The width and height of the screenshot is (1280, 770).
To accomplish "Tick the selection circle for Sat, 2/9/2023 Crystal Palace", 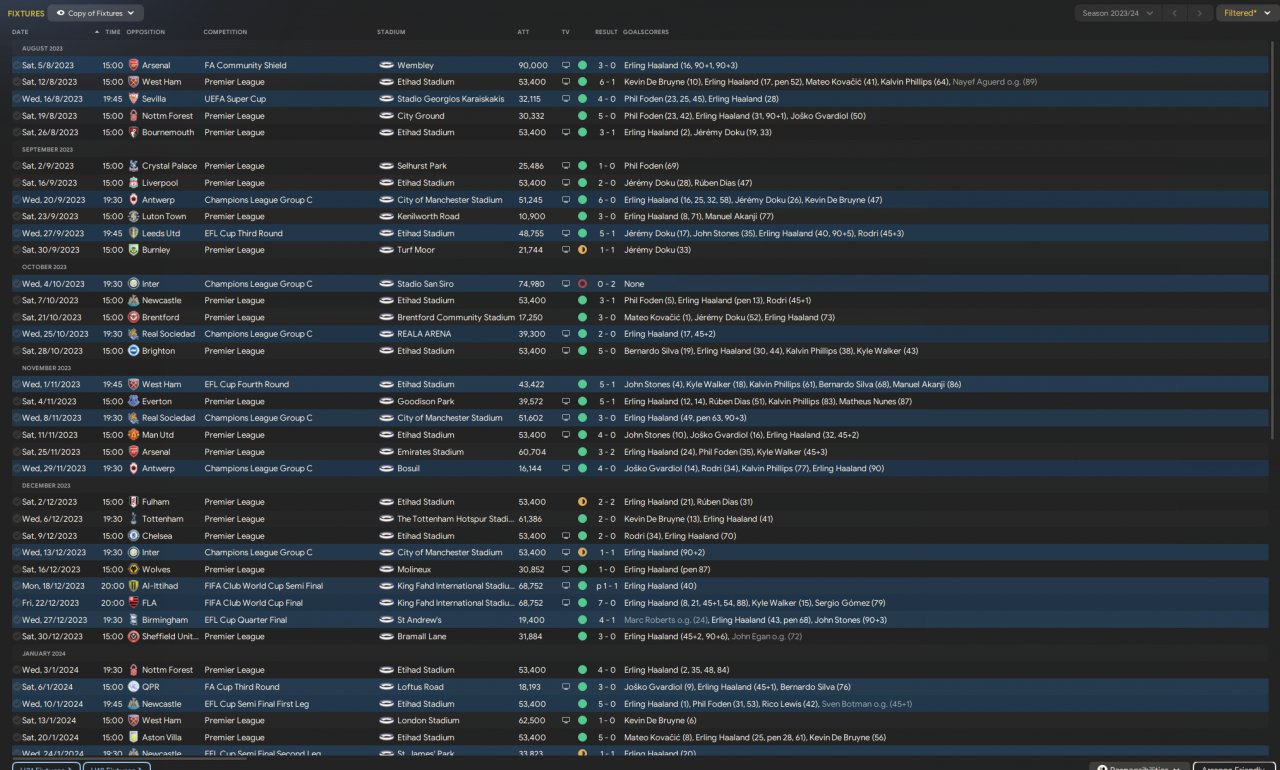I will tap(16, 166).
